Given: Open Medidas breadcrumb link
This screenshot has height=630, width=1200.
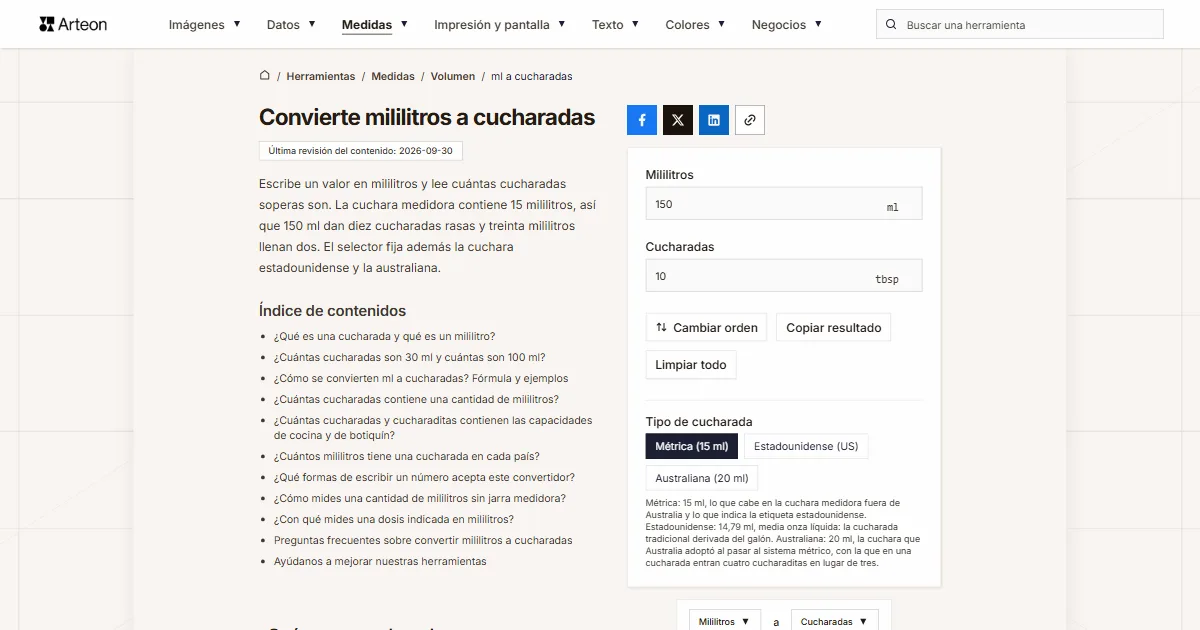Looking at the screenshot, I should point(393,76).
